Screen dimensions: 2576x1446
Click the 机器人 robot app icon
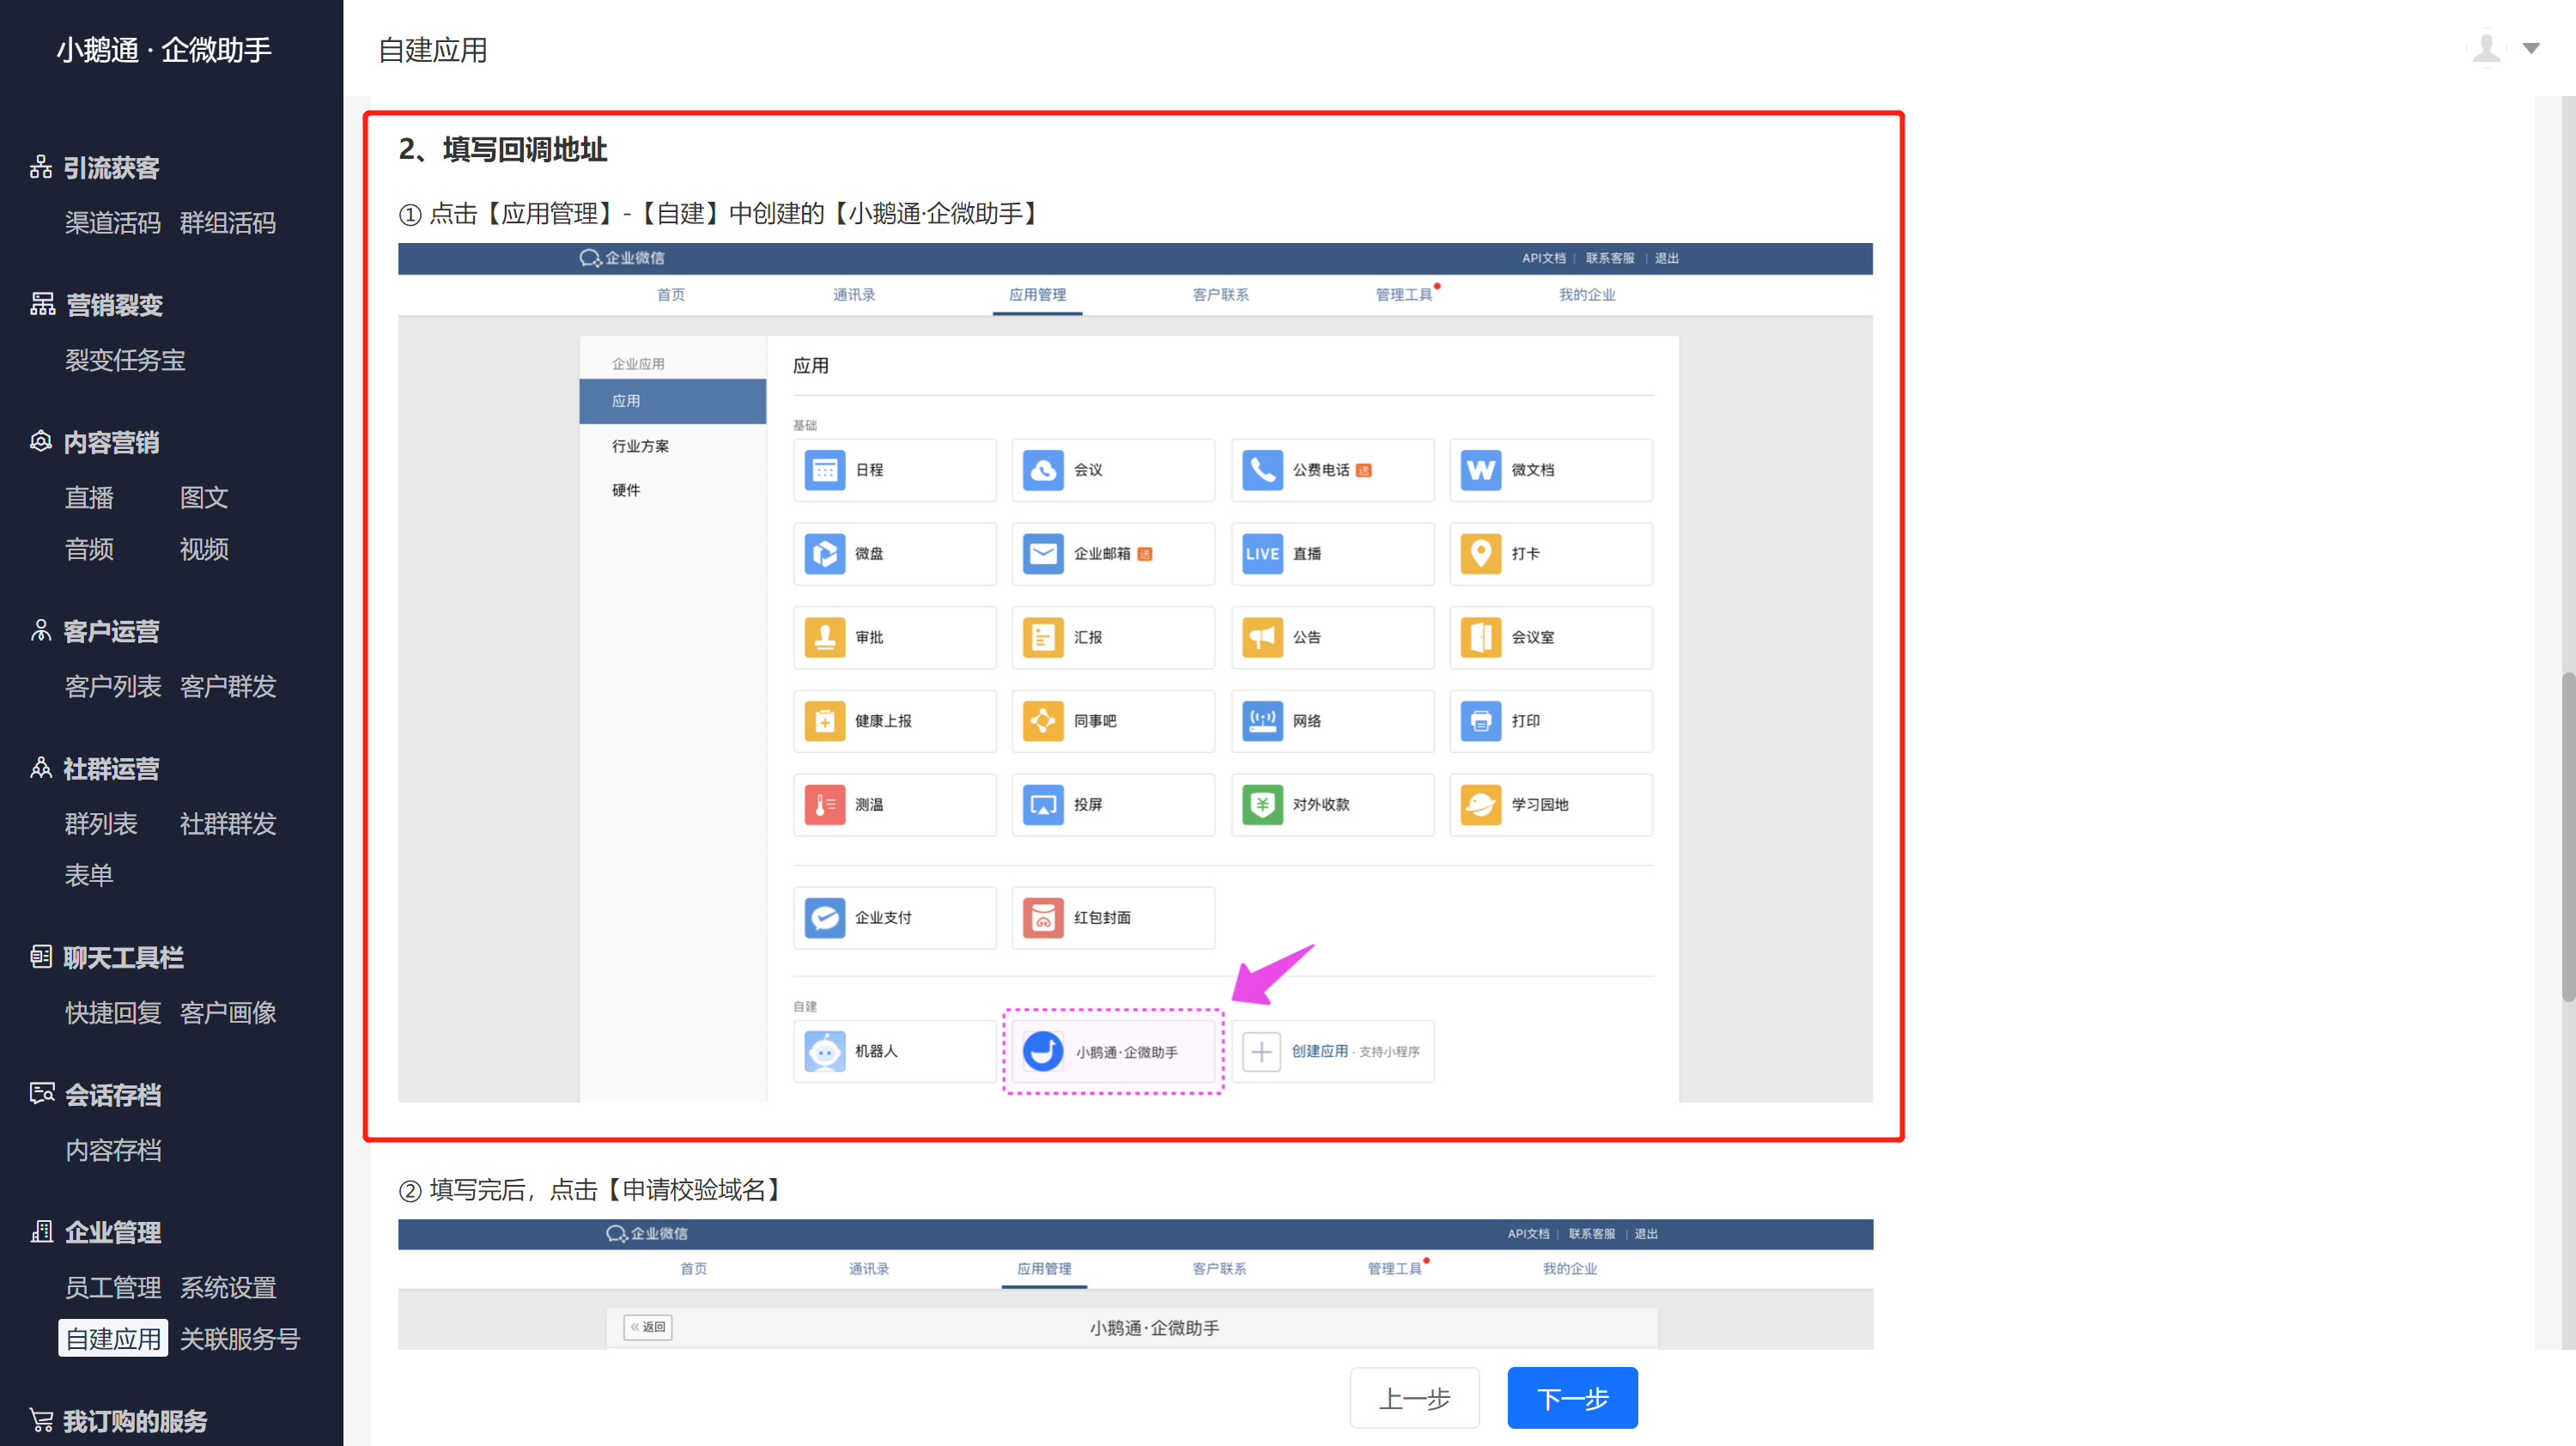coord(825,1051)
